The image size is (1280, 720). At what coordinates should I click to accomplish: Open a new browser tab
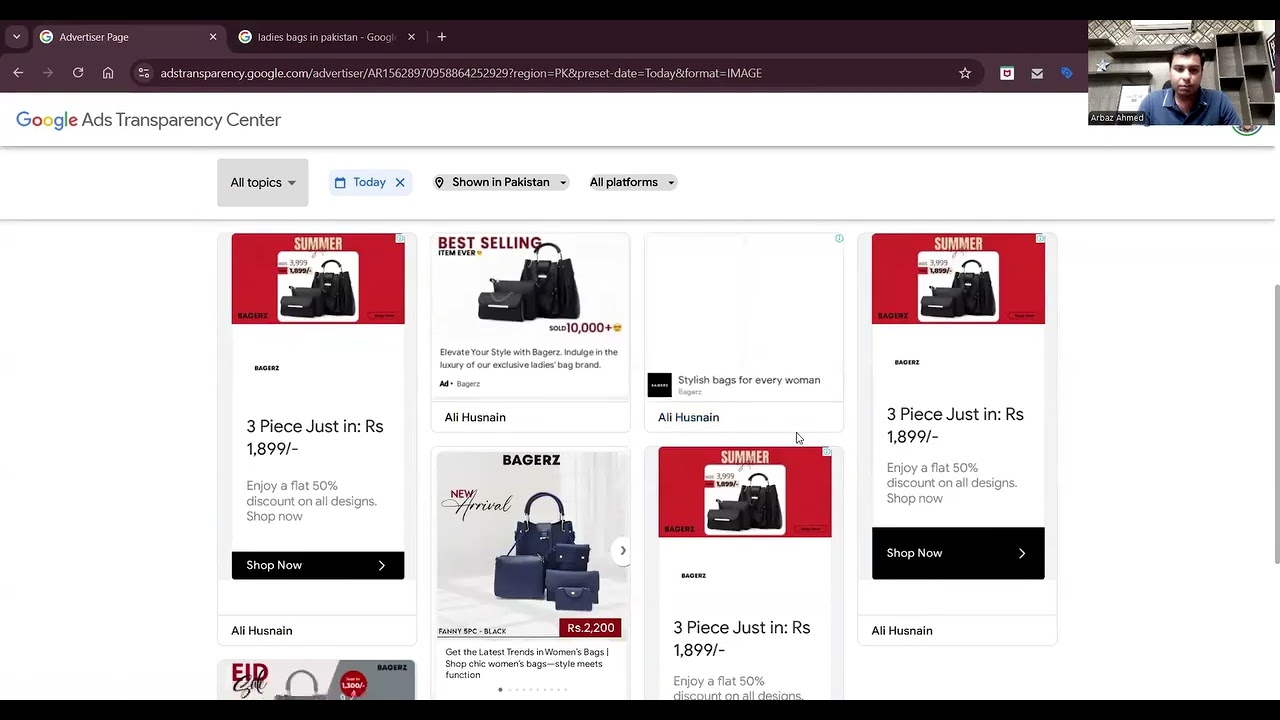pos(441,37)
